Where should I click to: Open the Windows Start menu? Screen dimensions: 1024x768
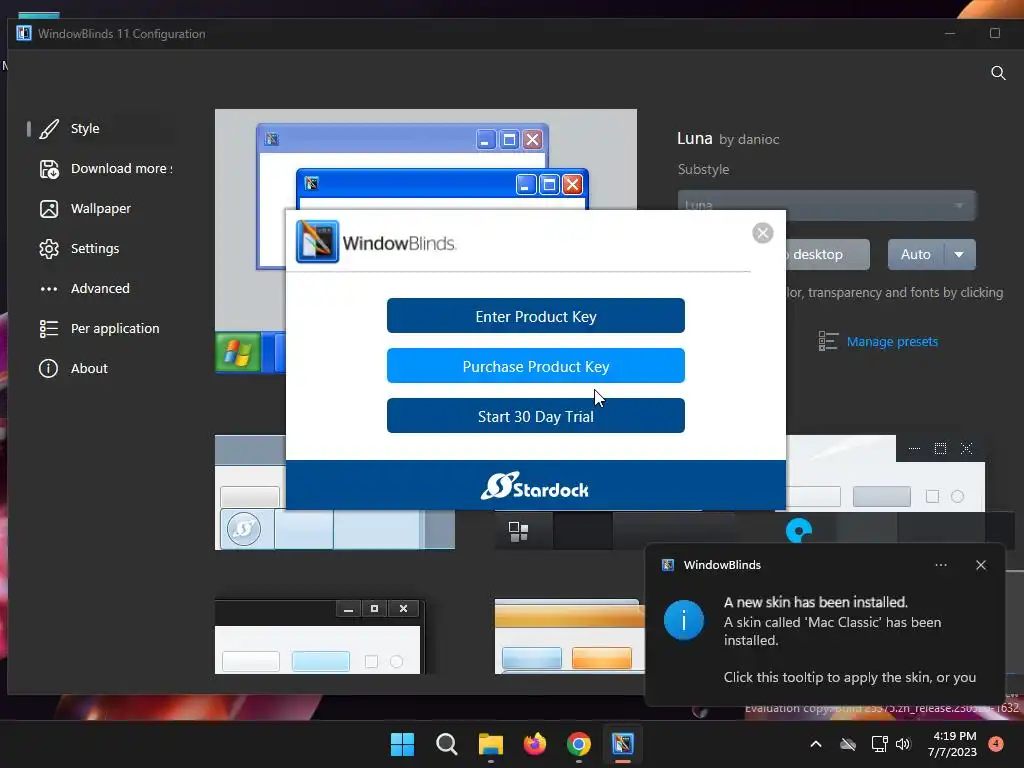pos(402,744)
